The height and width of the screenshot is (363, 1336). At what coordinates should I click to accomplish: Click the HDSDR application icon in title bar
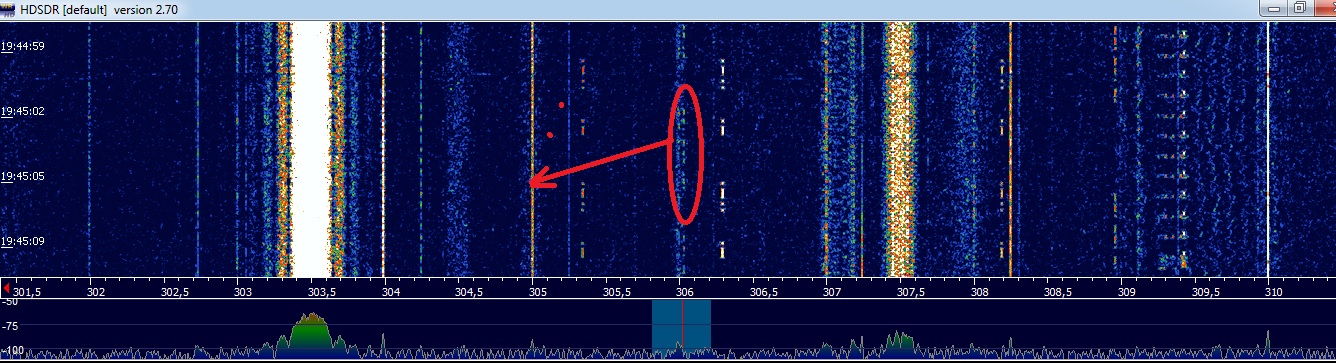click(x=10, y=8)
